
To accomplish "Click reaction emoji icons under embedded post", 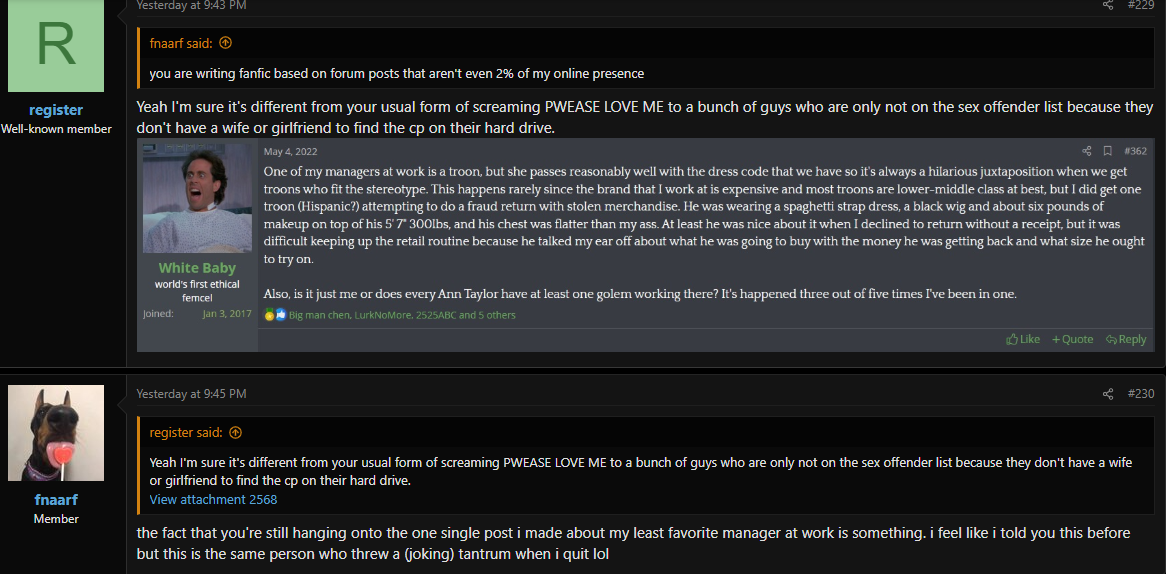I will pyautogui.click(x=275, y=315).
